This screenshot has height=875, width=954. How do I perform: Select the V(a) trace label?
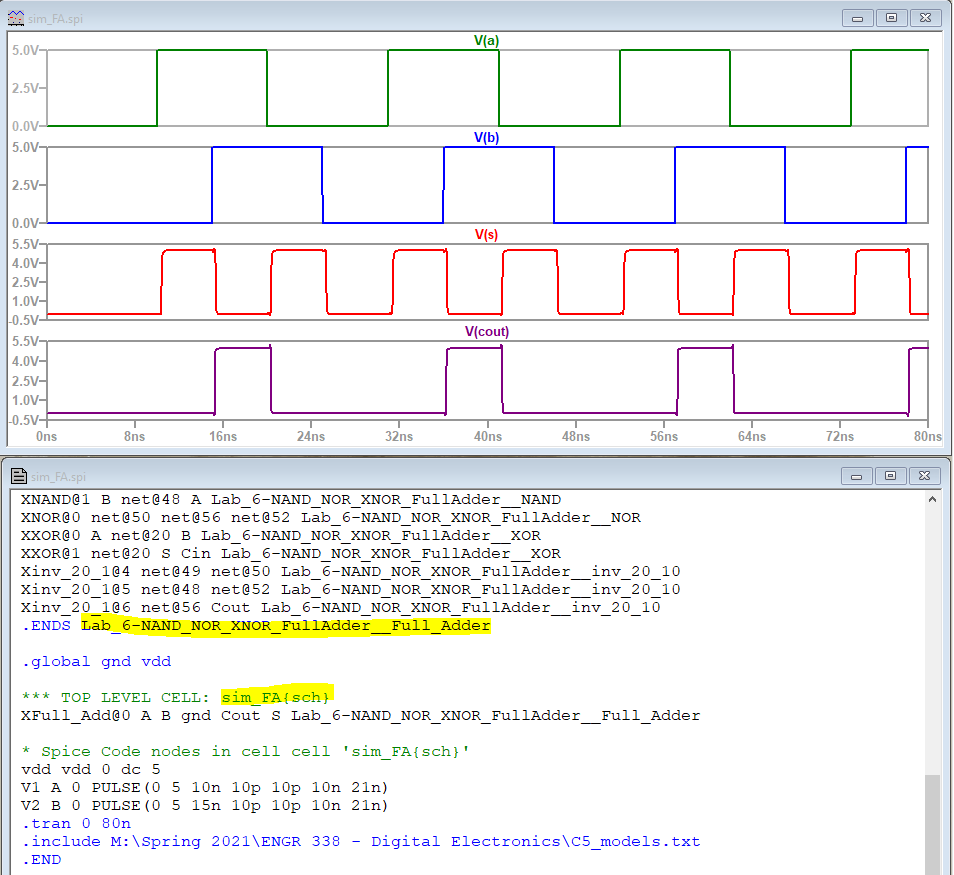[486, 41]
